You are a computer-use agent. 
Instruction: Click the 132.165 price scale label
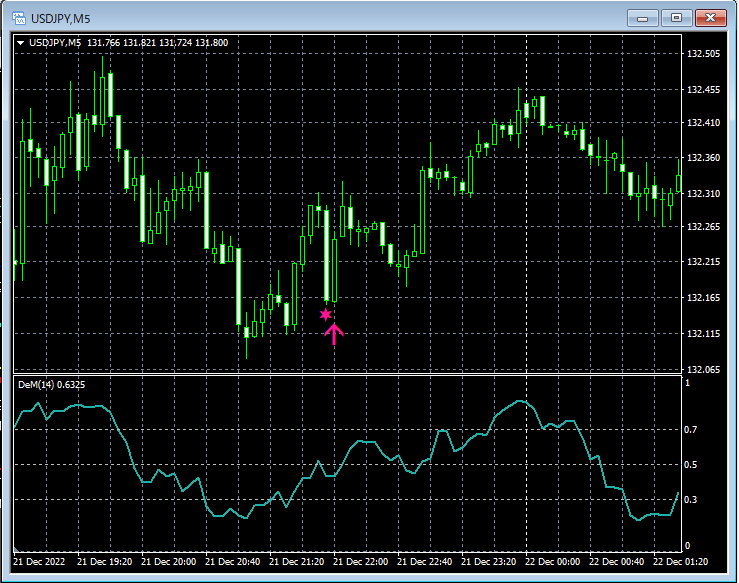point(704,297)
